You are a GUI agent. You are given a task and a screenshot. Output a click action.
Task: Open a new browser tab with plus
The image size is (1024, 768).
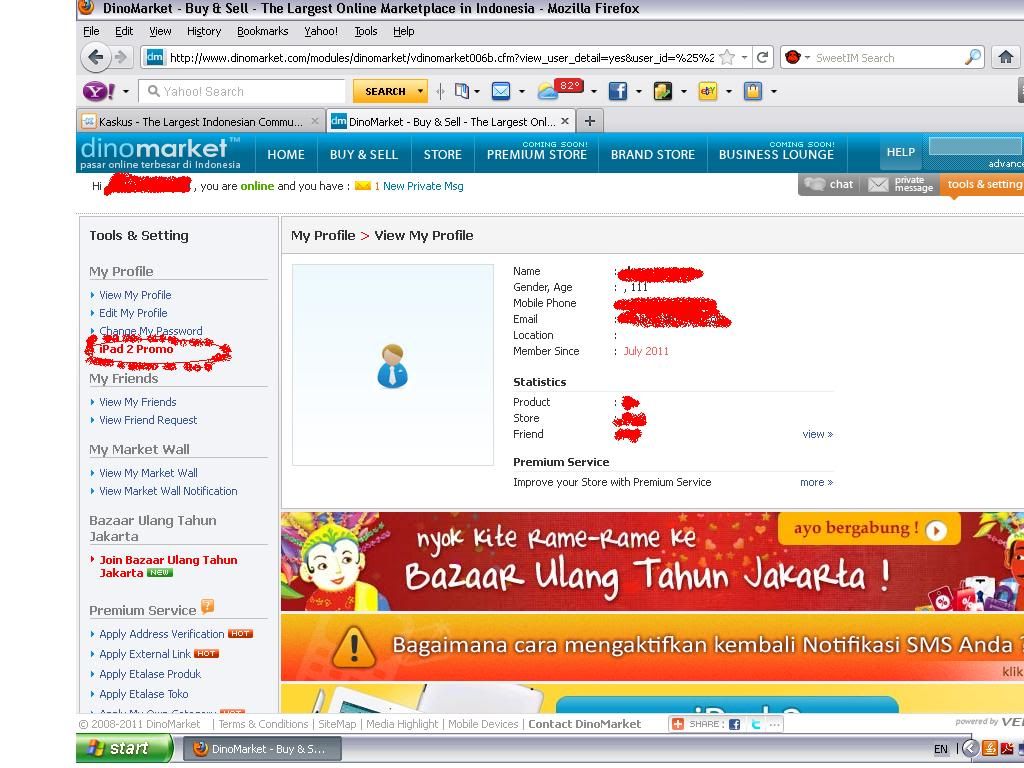pos(590,121)
